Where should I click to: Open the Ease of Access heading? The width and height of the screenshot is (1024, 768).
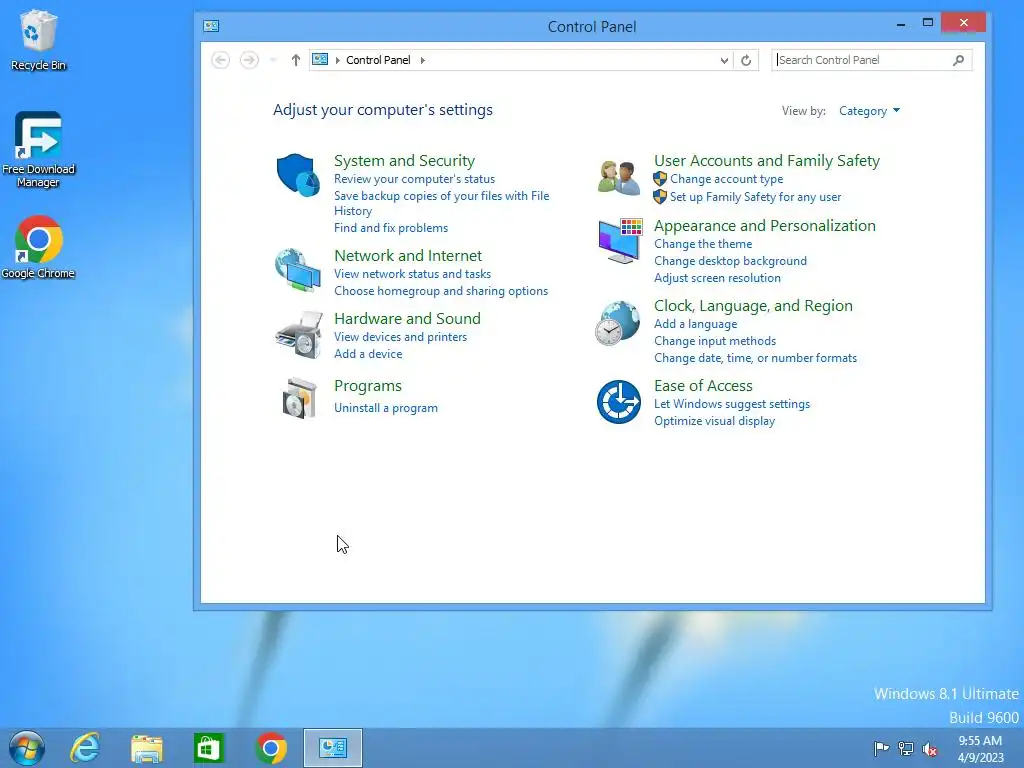point(703,386)
